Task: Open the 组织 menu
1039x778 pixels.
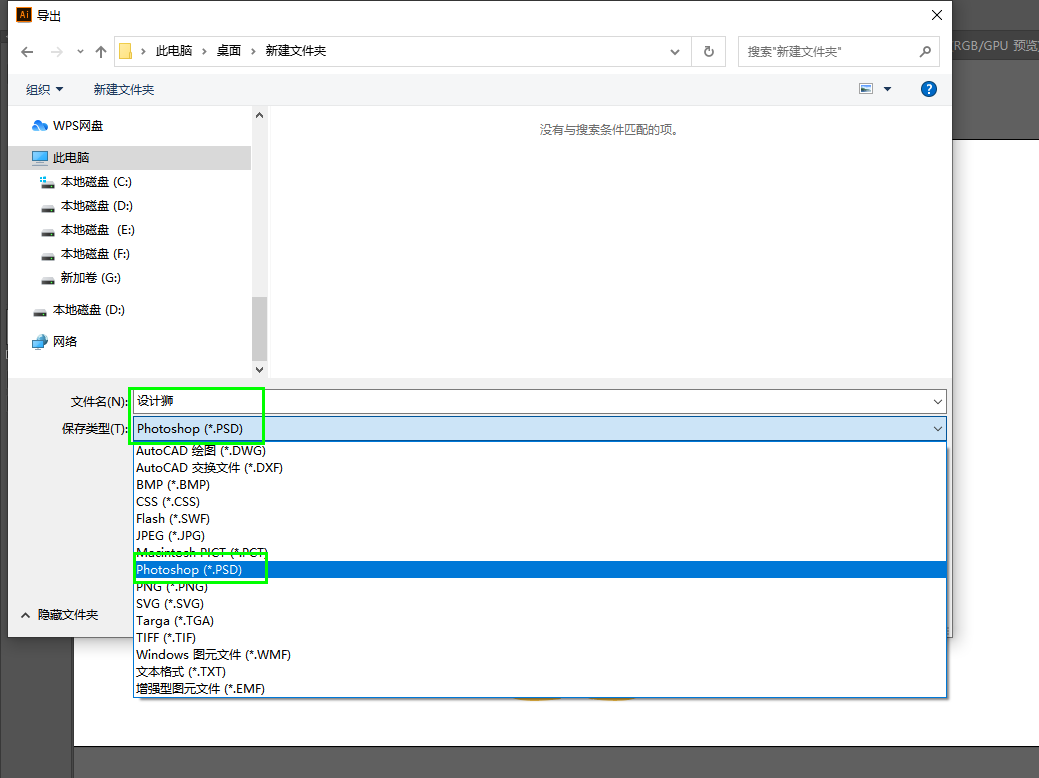Action: coord(44,89)
